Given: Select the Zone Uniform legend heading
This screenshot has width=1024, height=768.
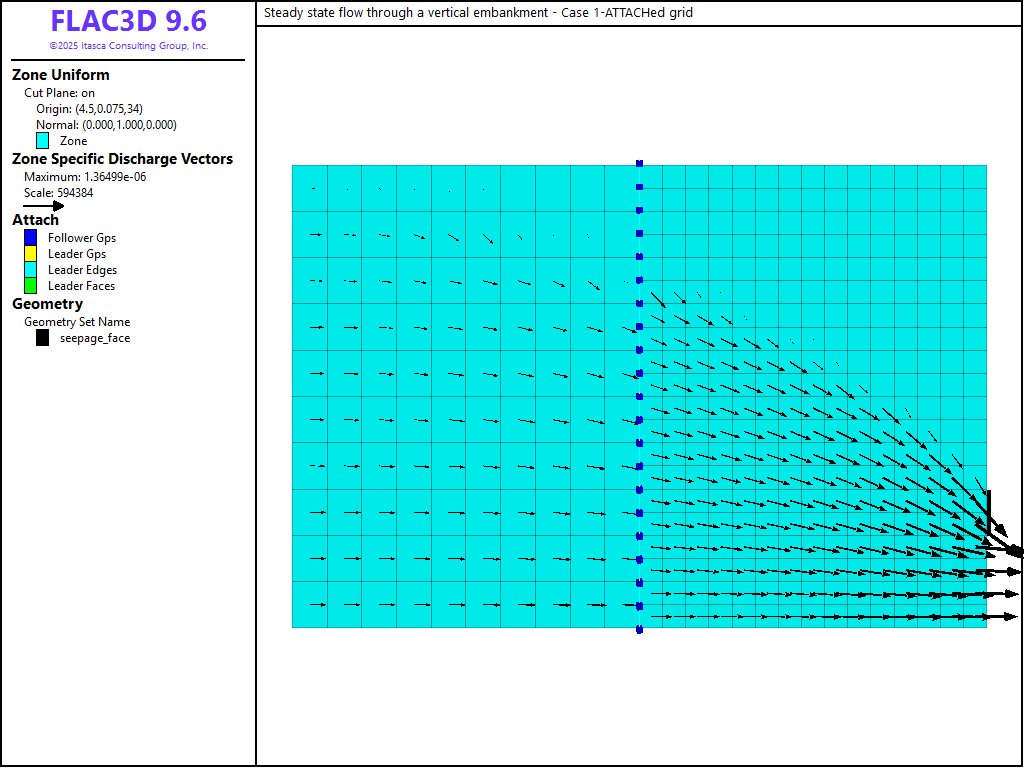Looking at the screenshot, I should point(61,75).
